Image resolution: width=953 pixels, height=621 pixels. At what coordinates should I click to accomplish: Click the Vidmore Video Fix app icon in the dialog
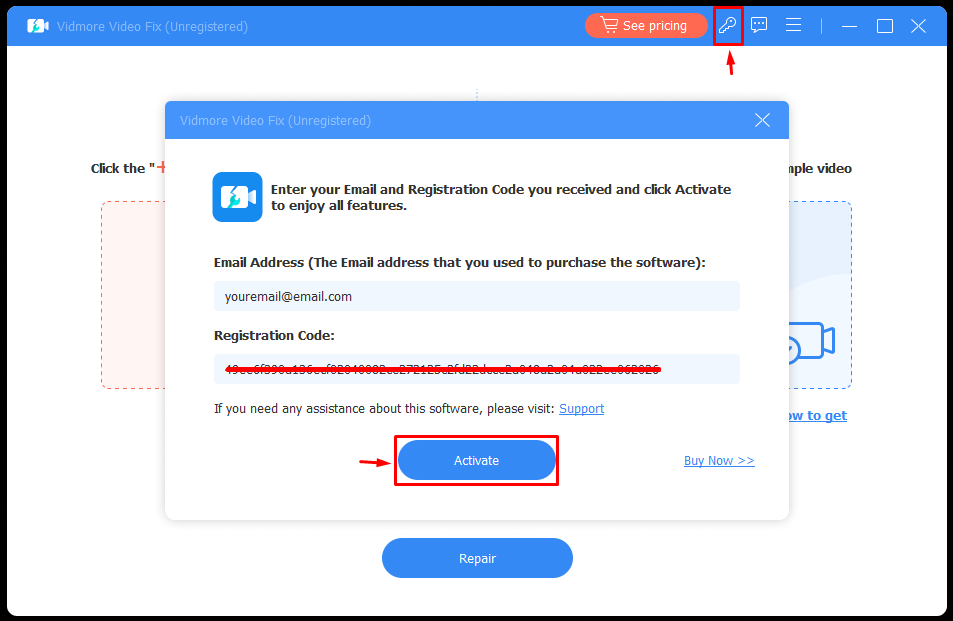coord(237,197)
